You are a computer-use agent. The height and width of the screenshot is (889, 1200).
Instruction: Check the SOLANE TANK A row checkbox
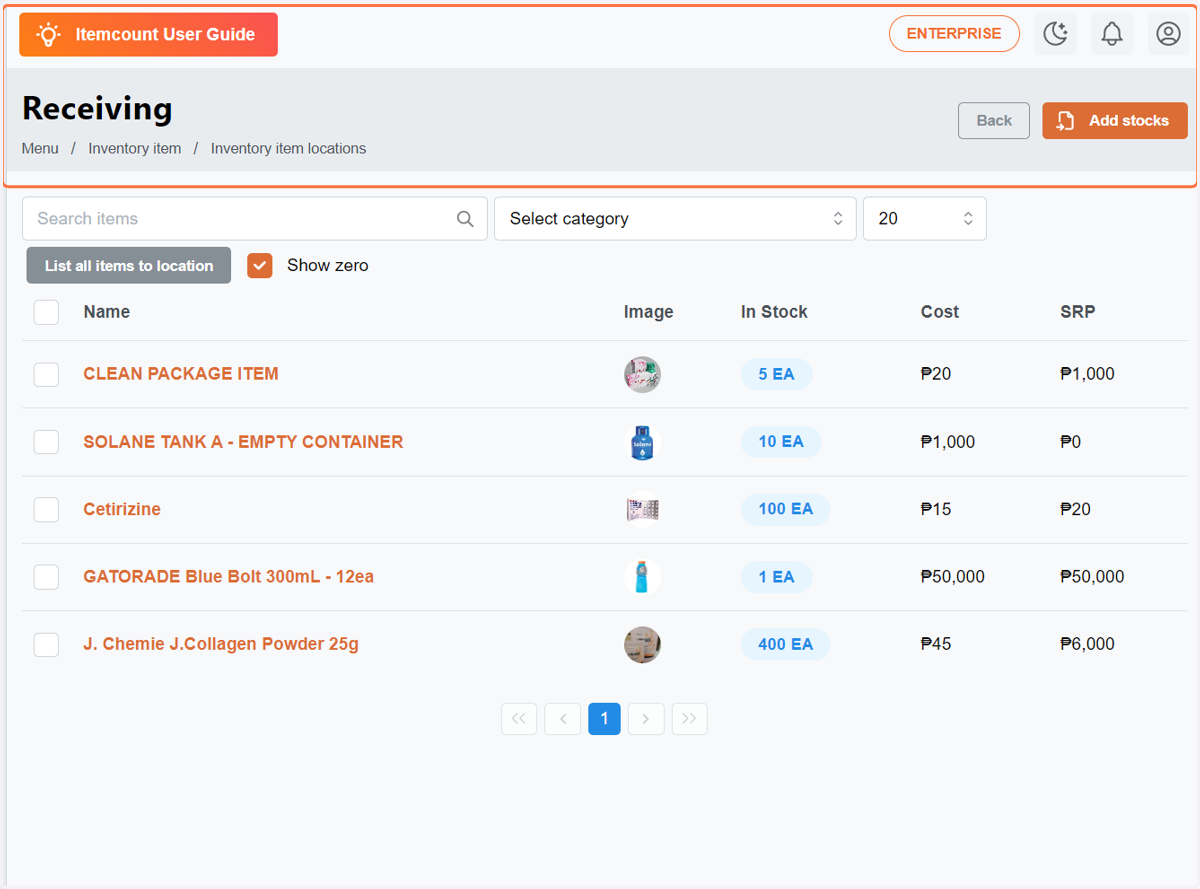point(46,442)
